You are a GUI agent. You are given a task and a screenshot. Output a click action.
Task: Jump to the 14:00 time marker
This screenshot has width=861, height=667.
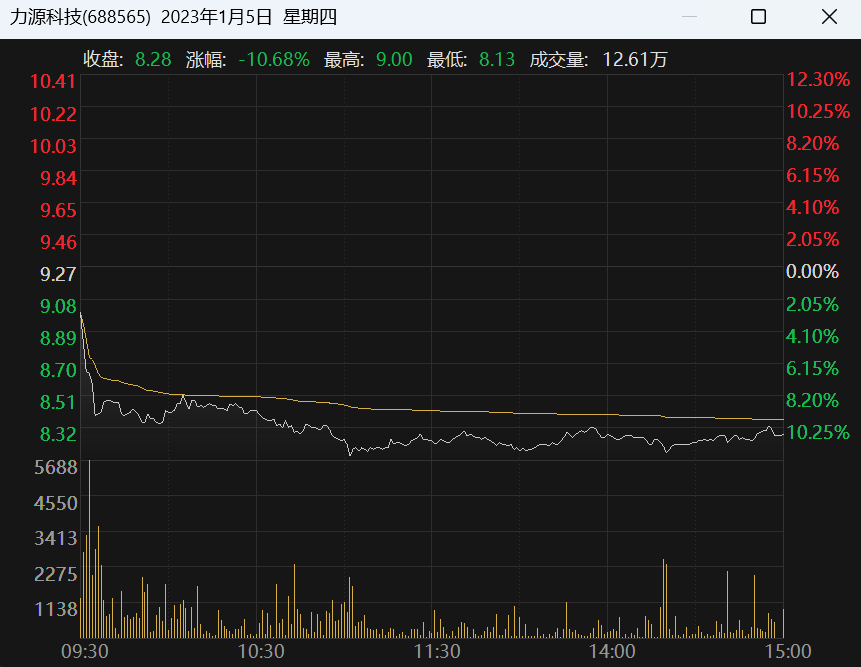[611, 652]
